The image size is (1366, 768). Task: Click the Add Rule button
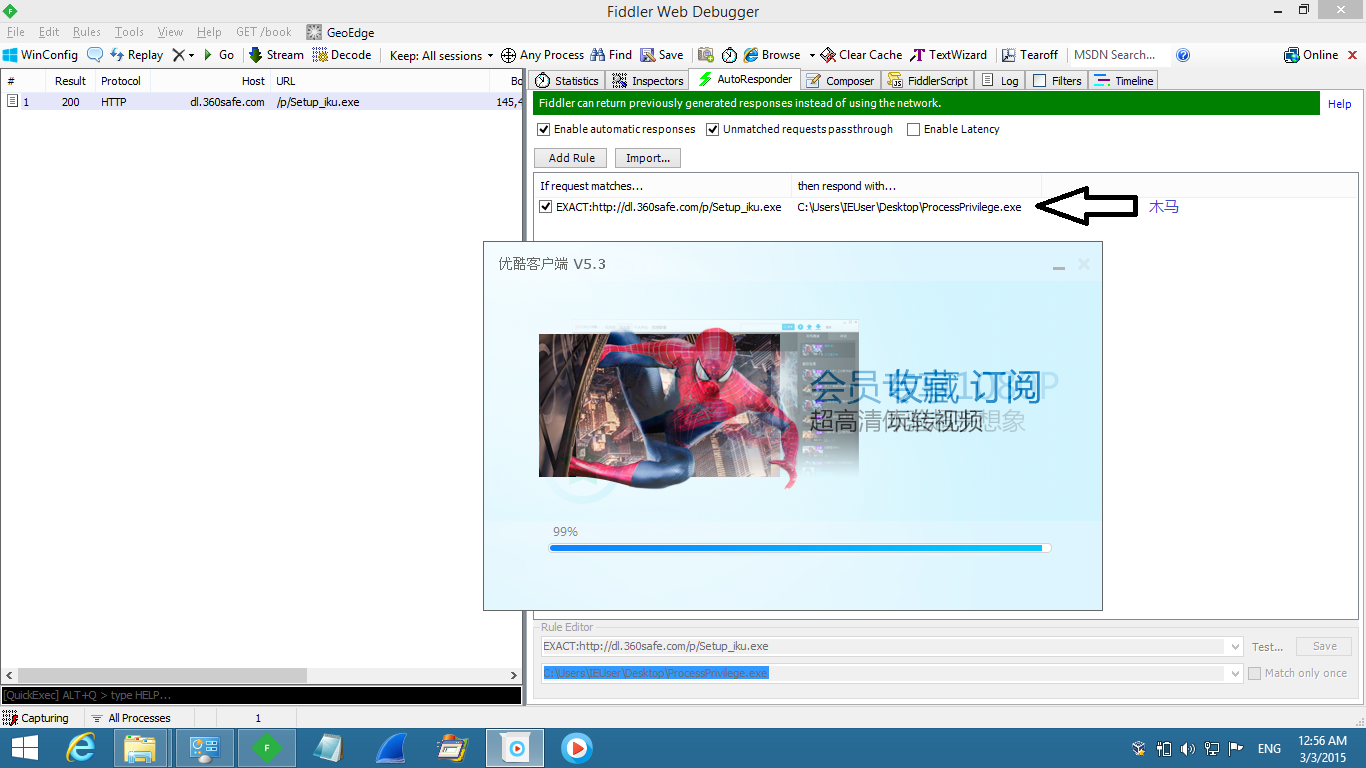click(572, 158)
